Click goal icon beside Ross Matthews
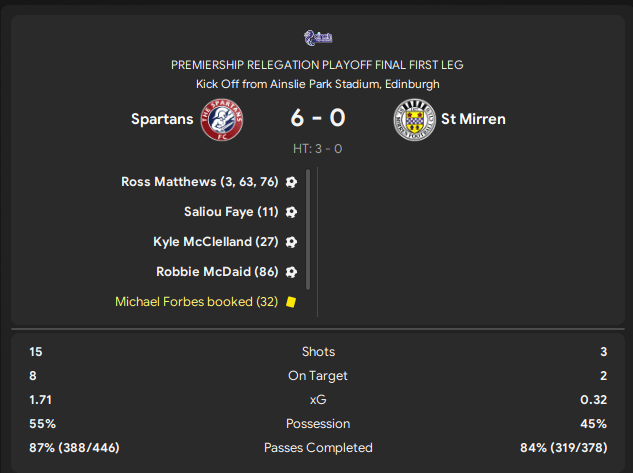The width and height of the screenshot is (633, 473). [x=291, y=182]
